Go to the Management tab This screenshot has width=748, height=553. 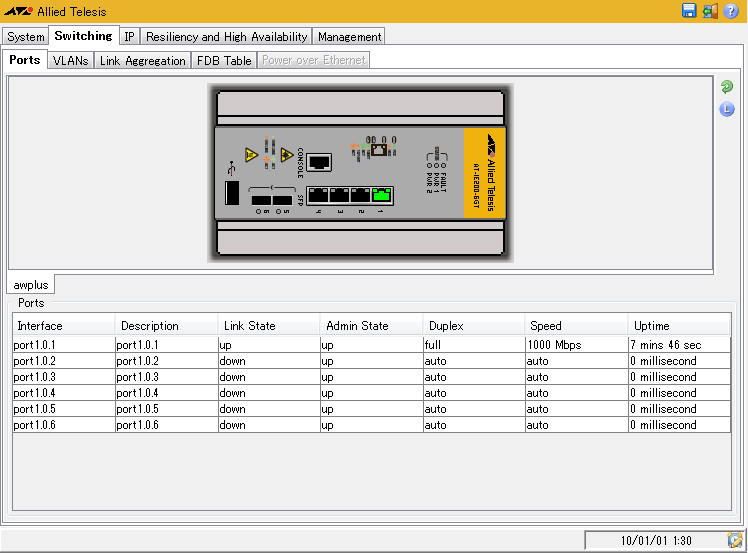coord(349,37)
